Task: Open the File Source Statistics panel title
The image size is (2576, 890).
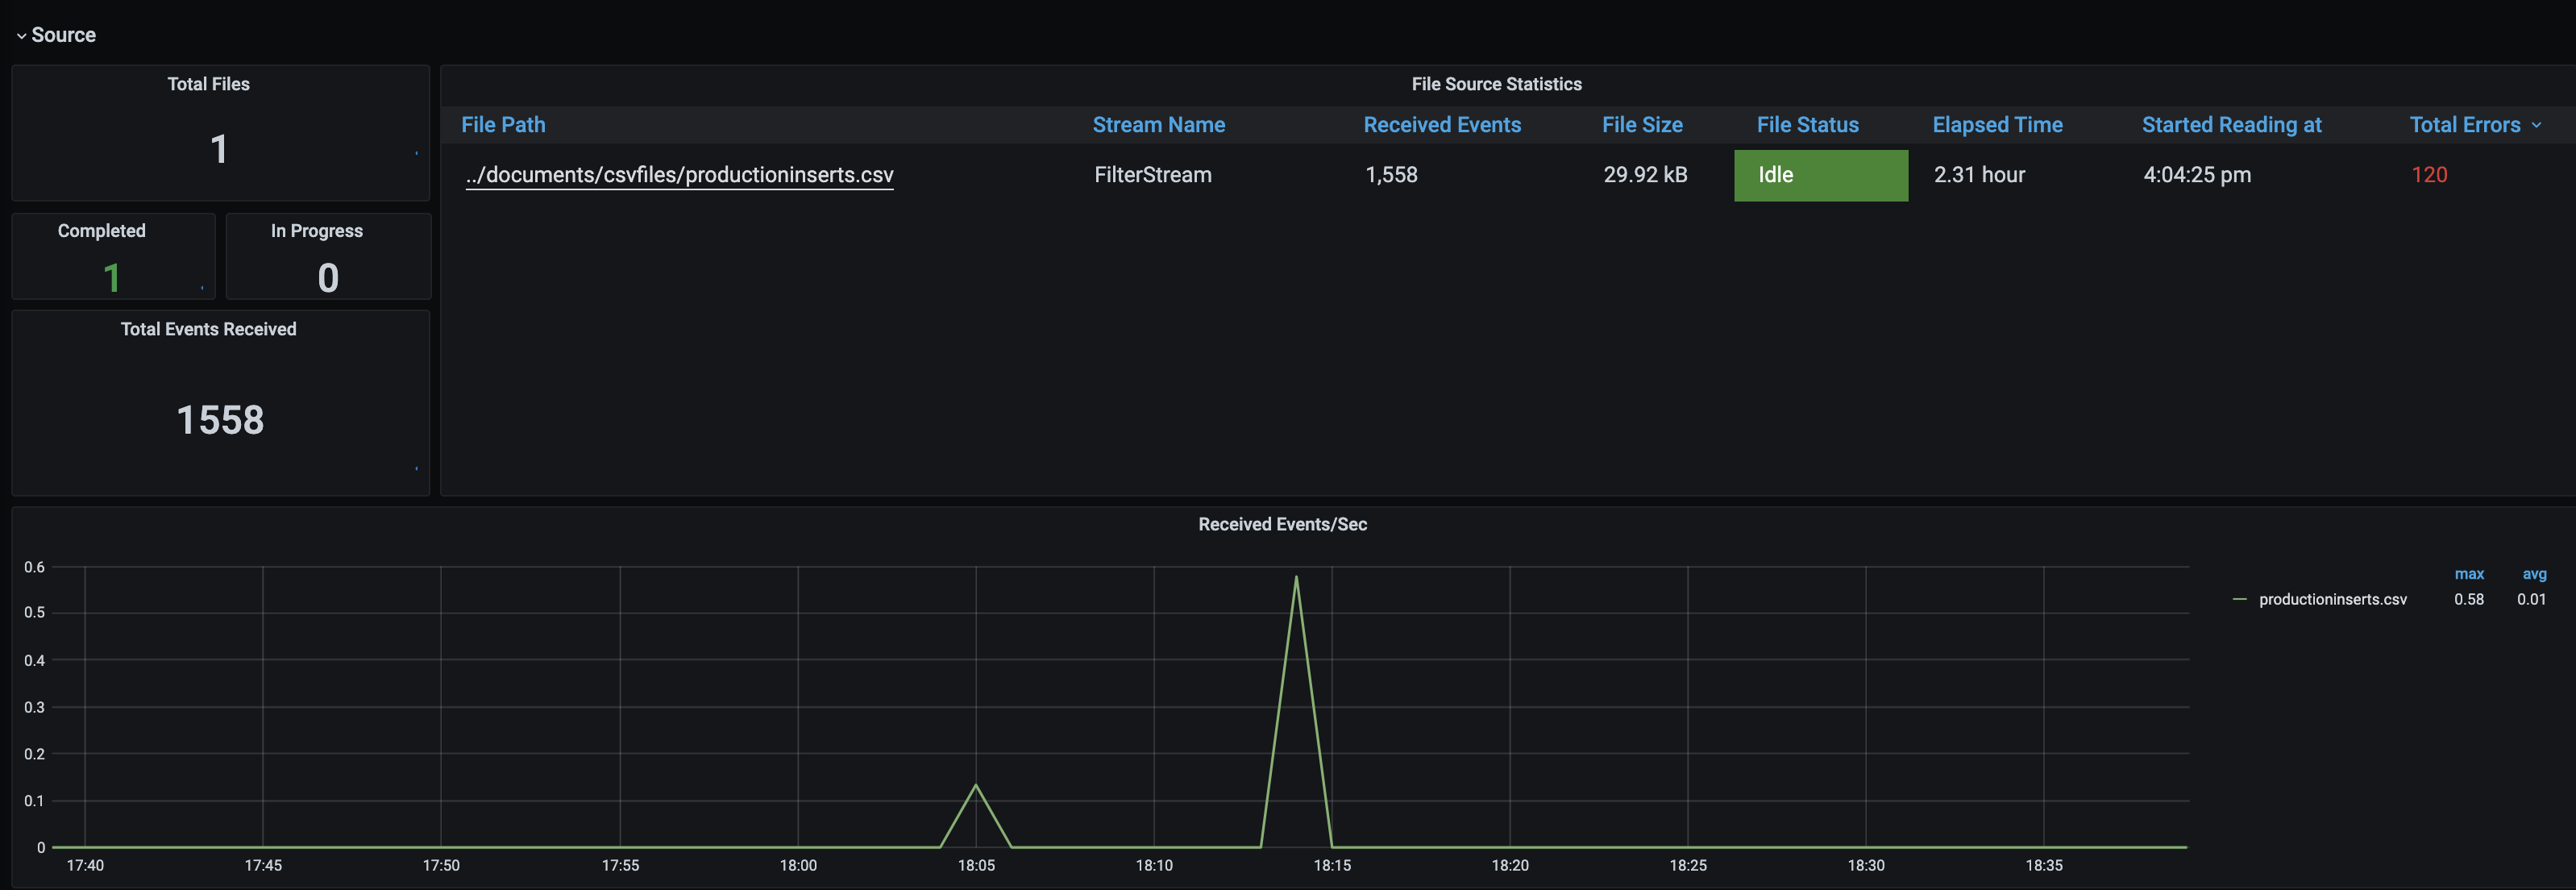Action: (1496, 84)
